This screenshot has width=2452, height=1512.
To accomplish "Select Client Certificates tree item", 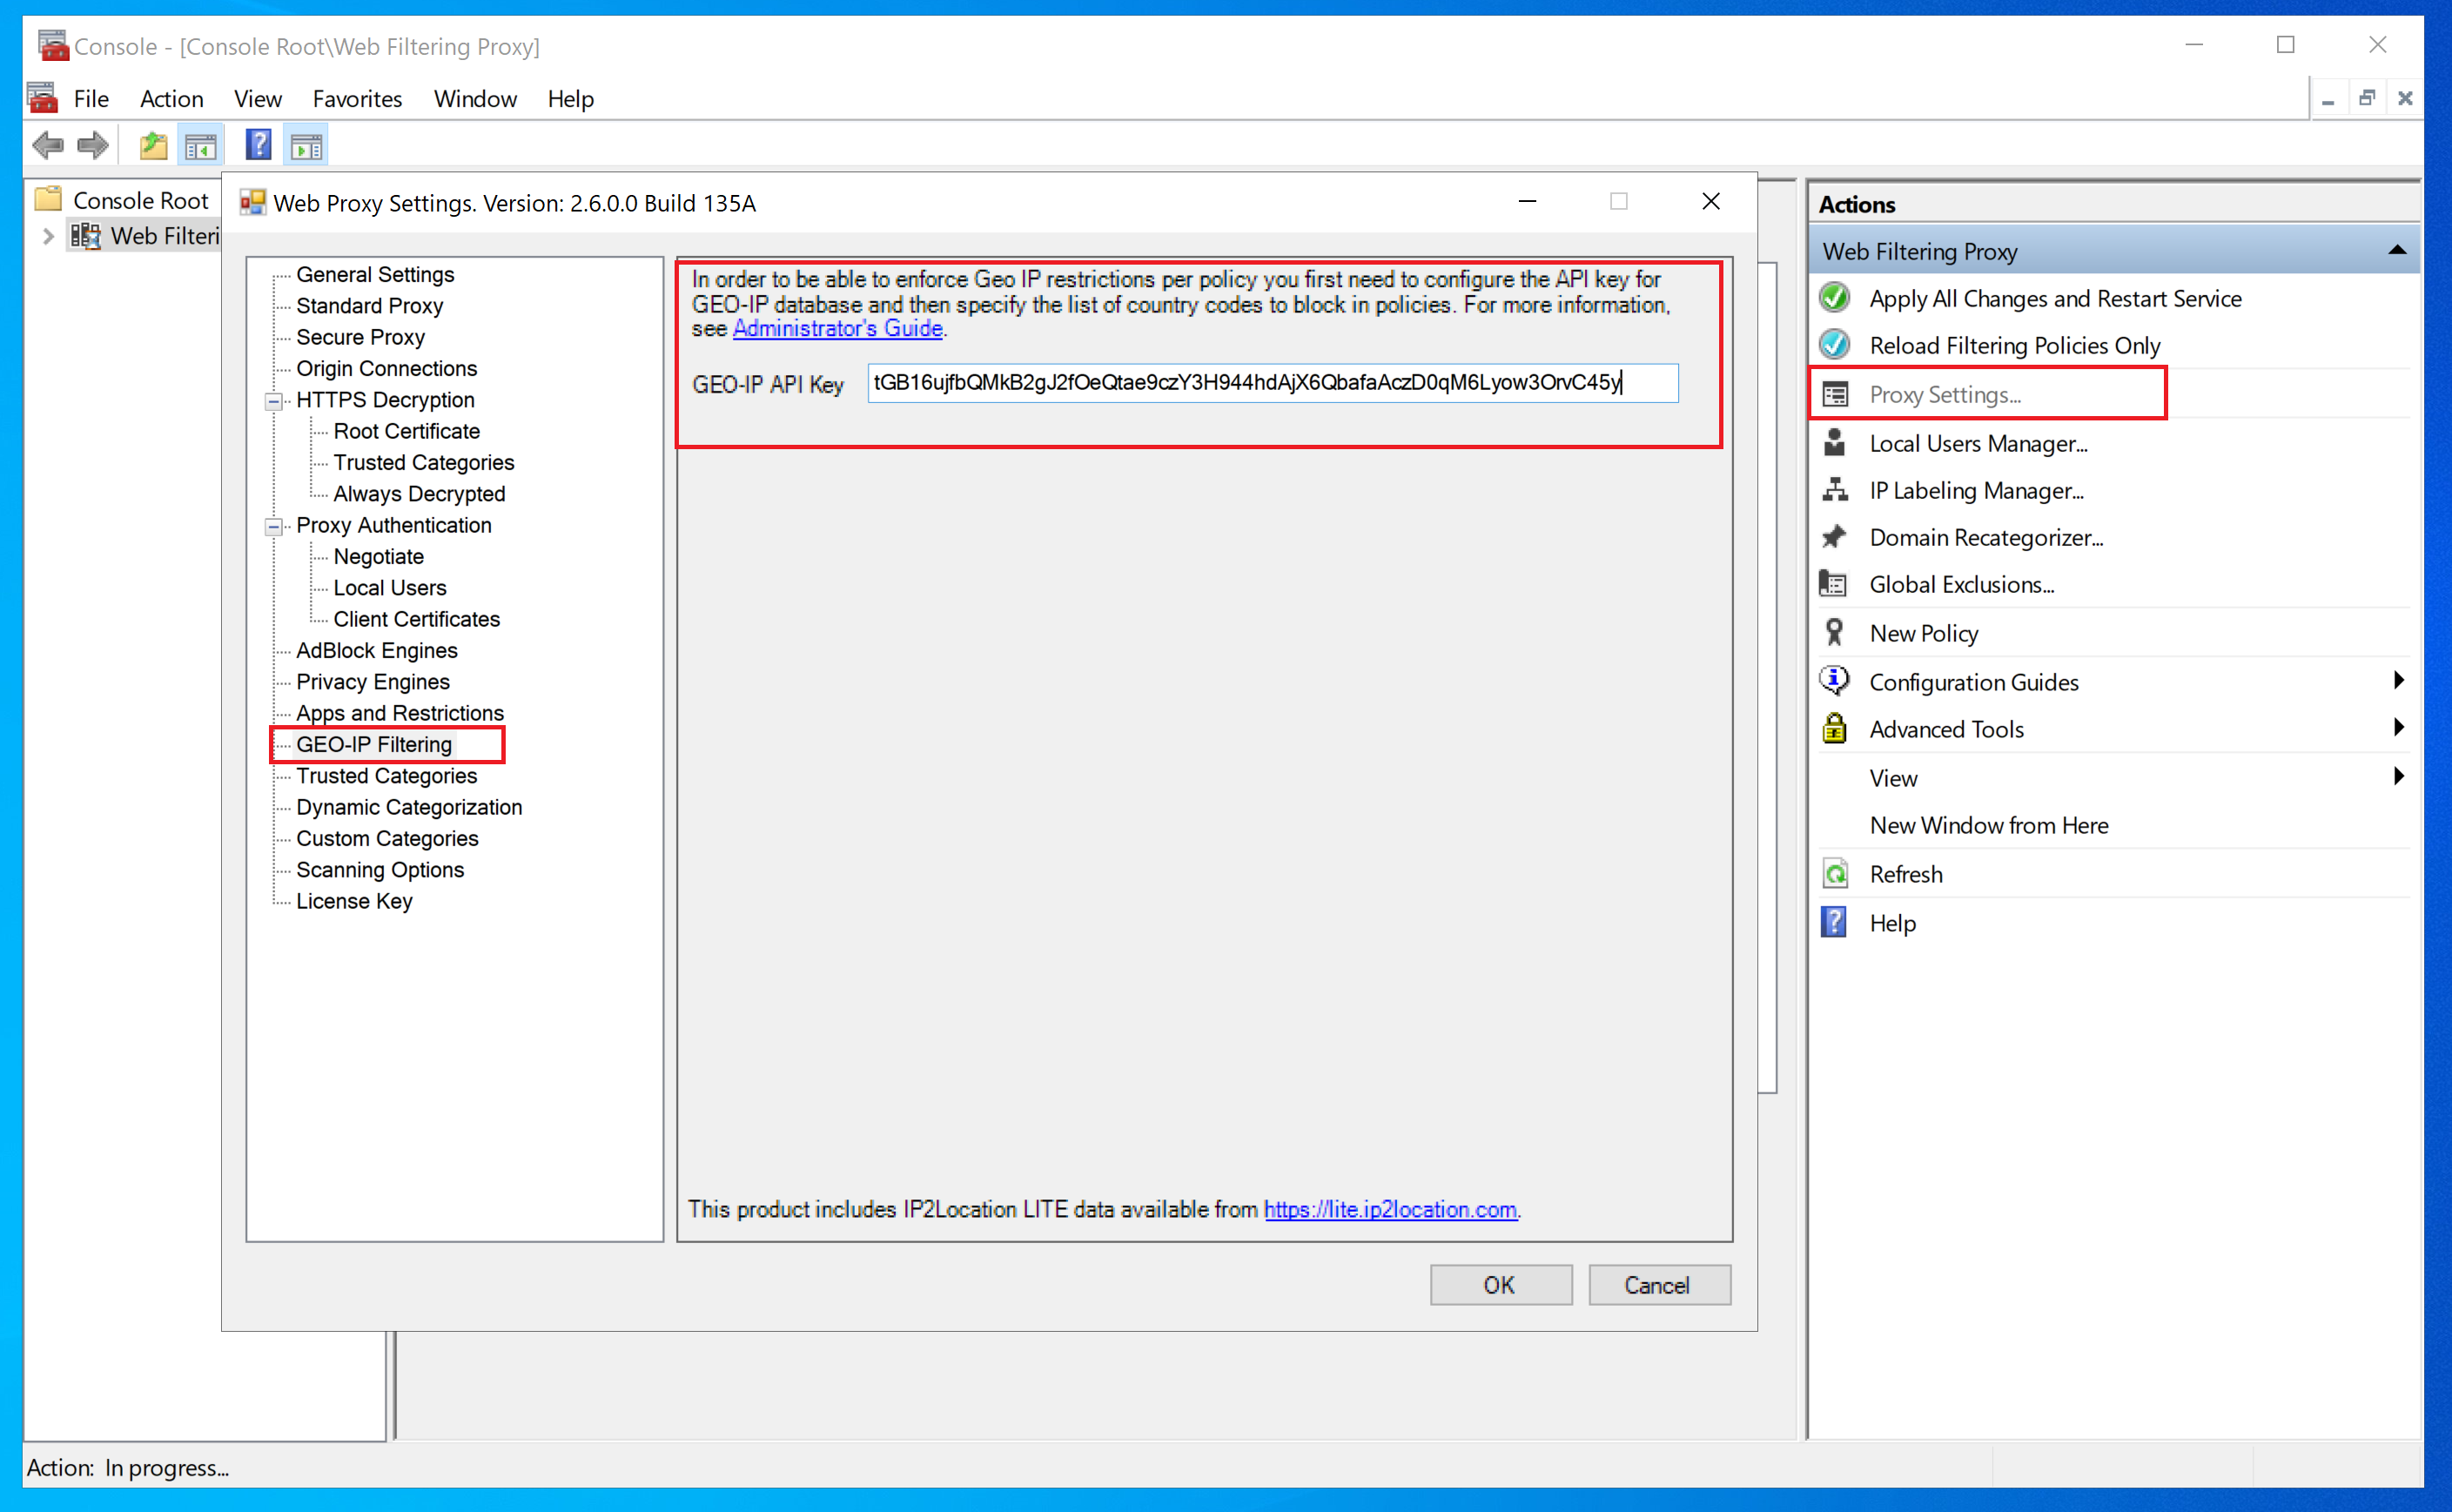I will pyautogui.click(x=416, y=619).
